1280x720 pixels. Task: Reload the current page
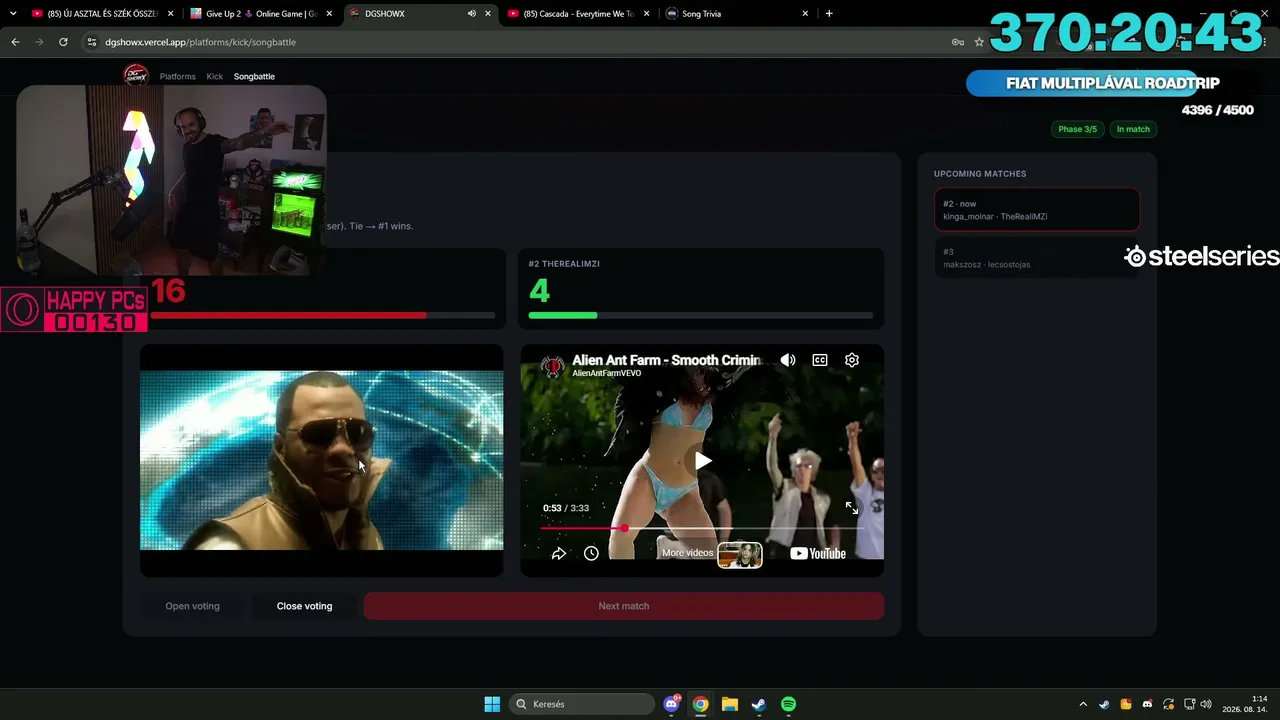click(63, 42)
